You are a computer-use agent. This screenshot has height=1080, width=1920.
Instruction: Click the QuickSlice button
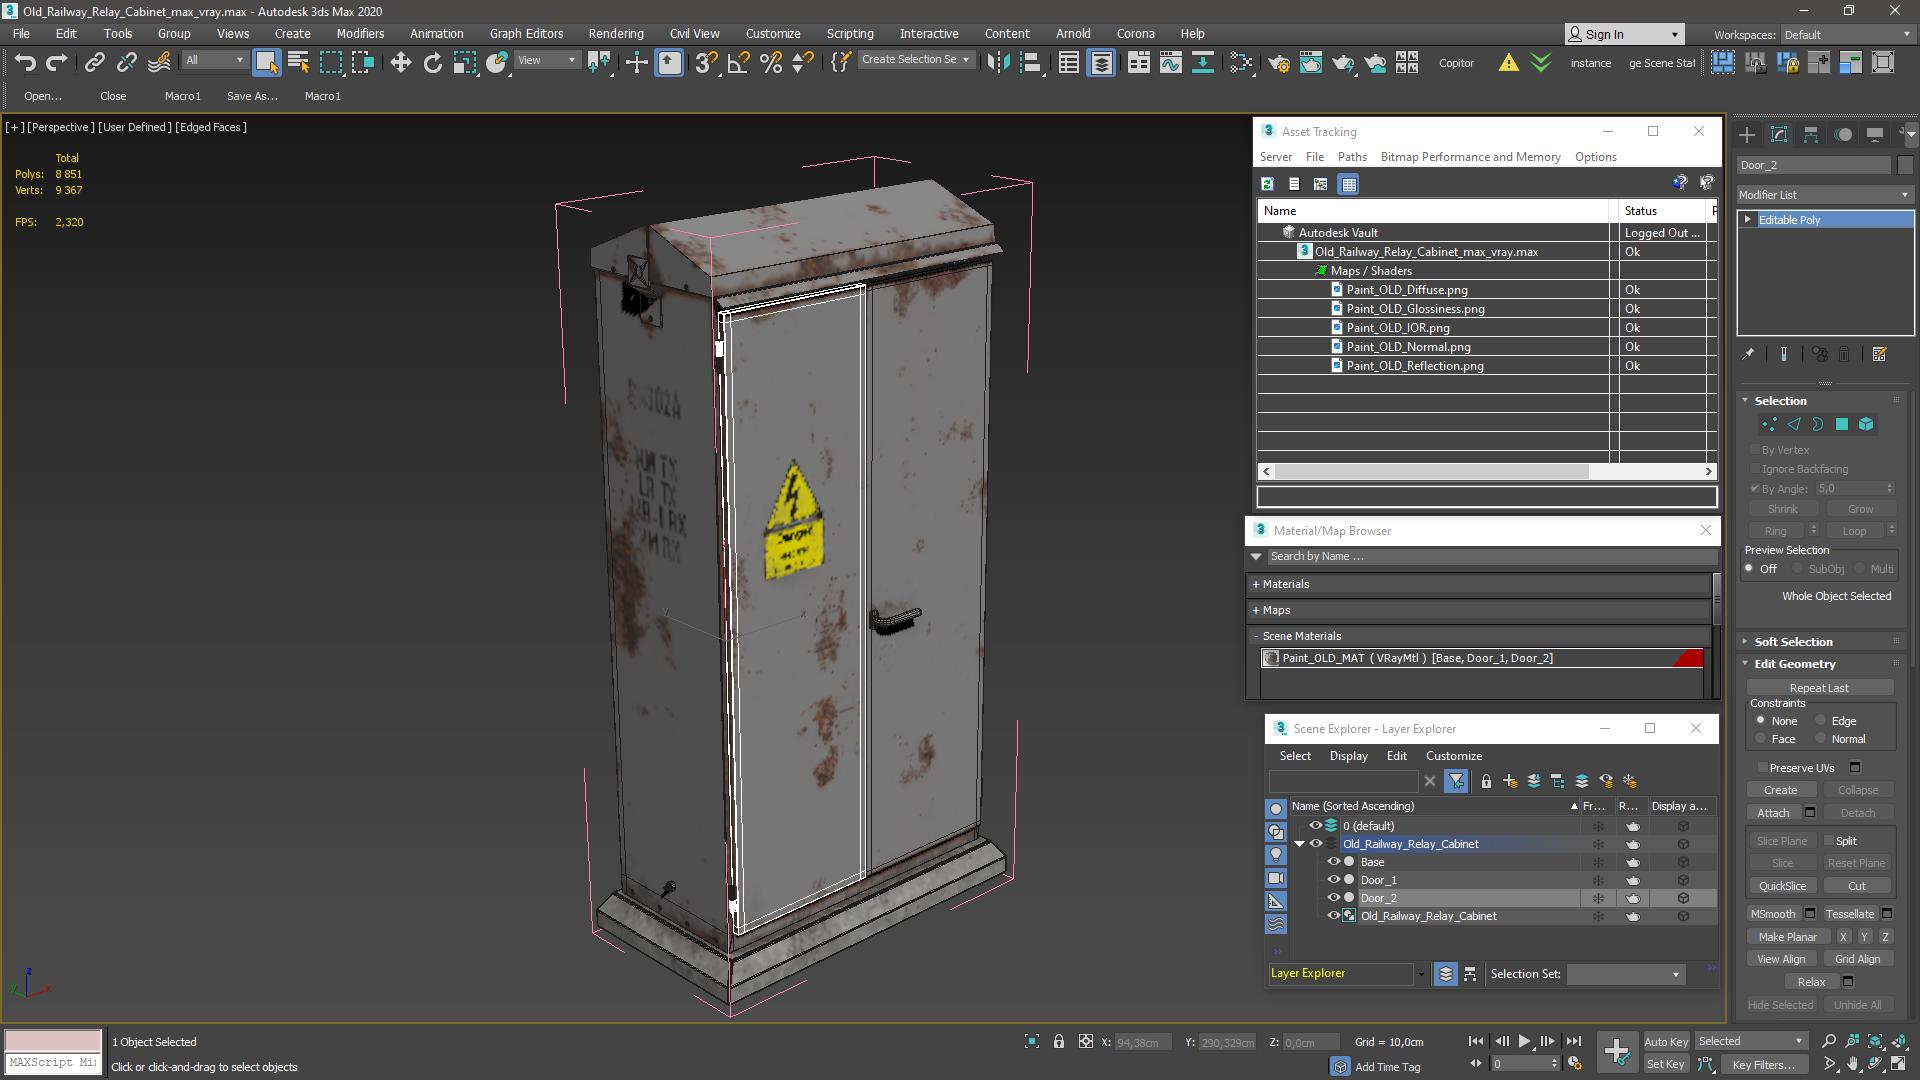[x=1782, y=886]
